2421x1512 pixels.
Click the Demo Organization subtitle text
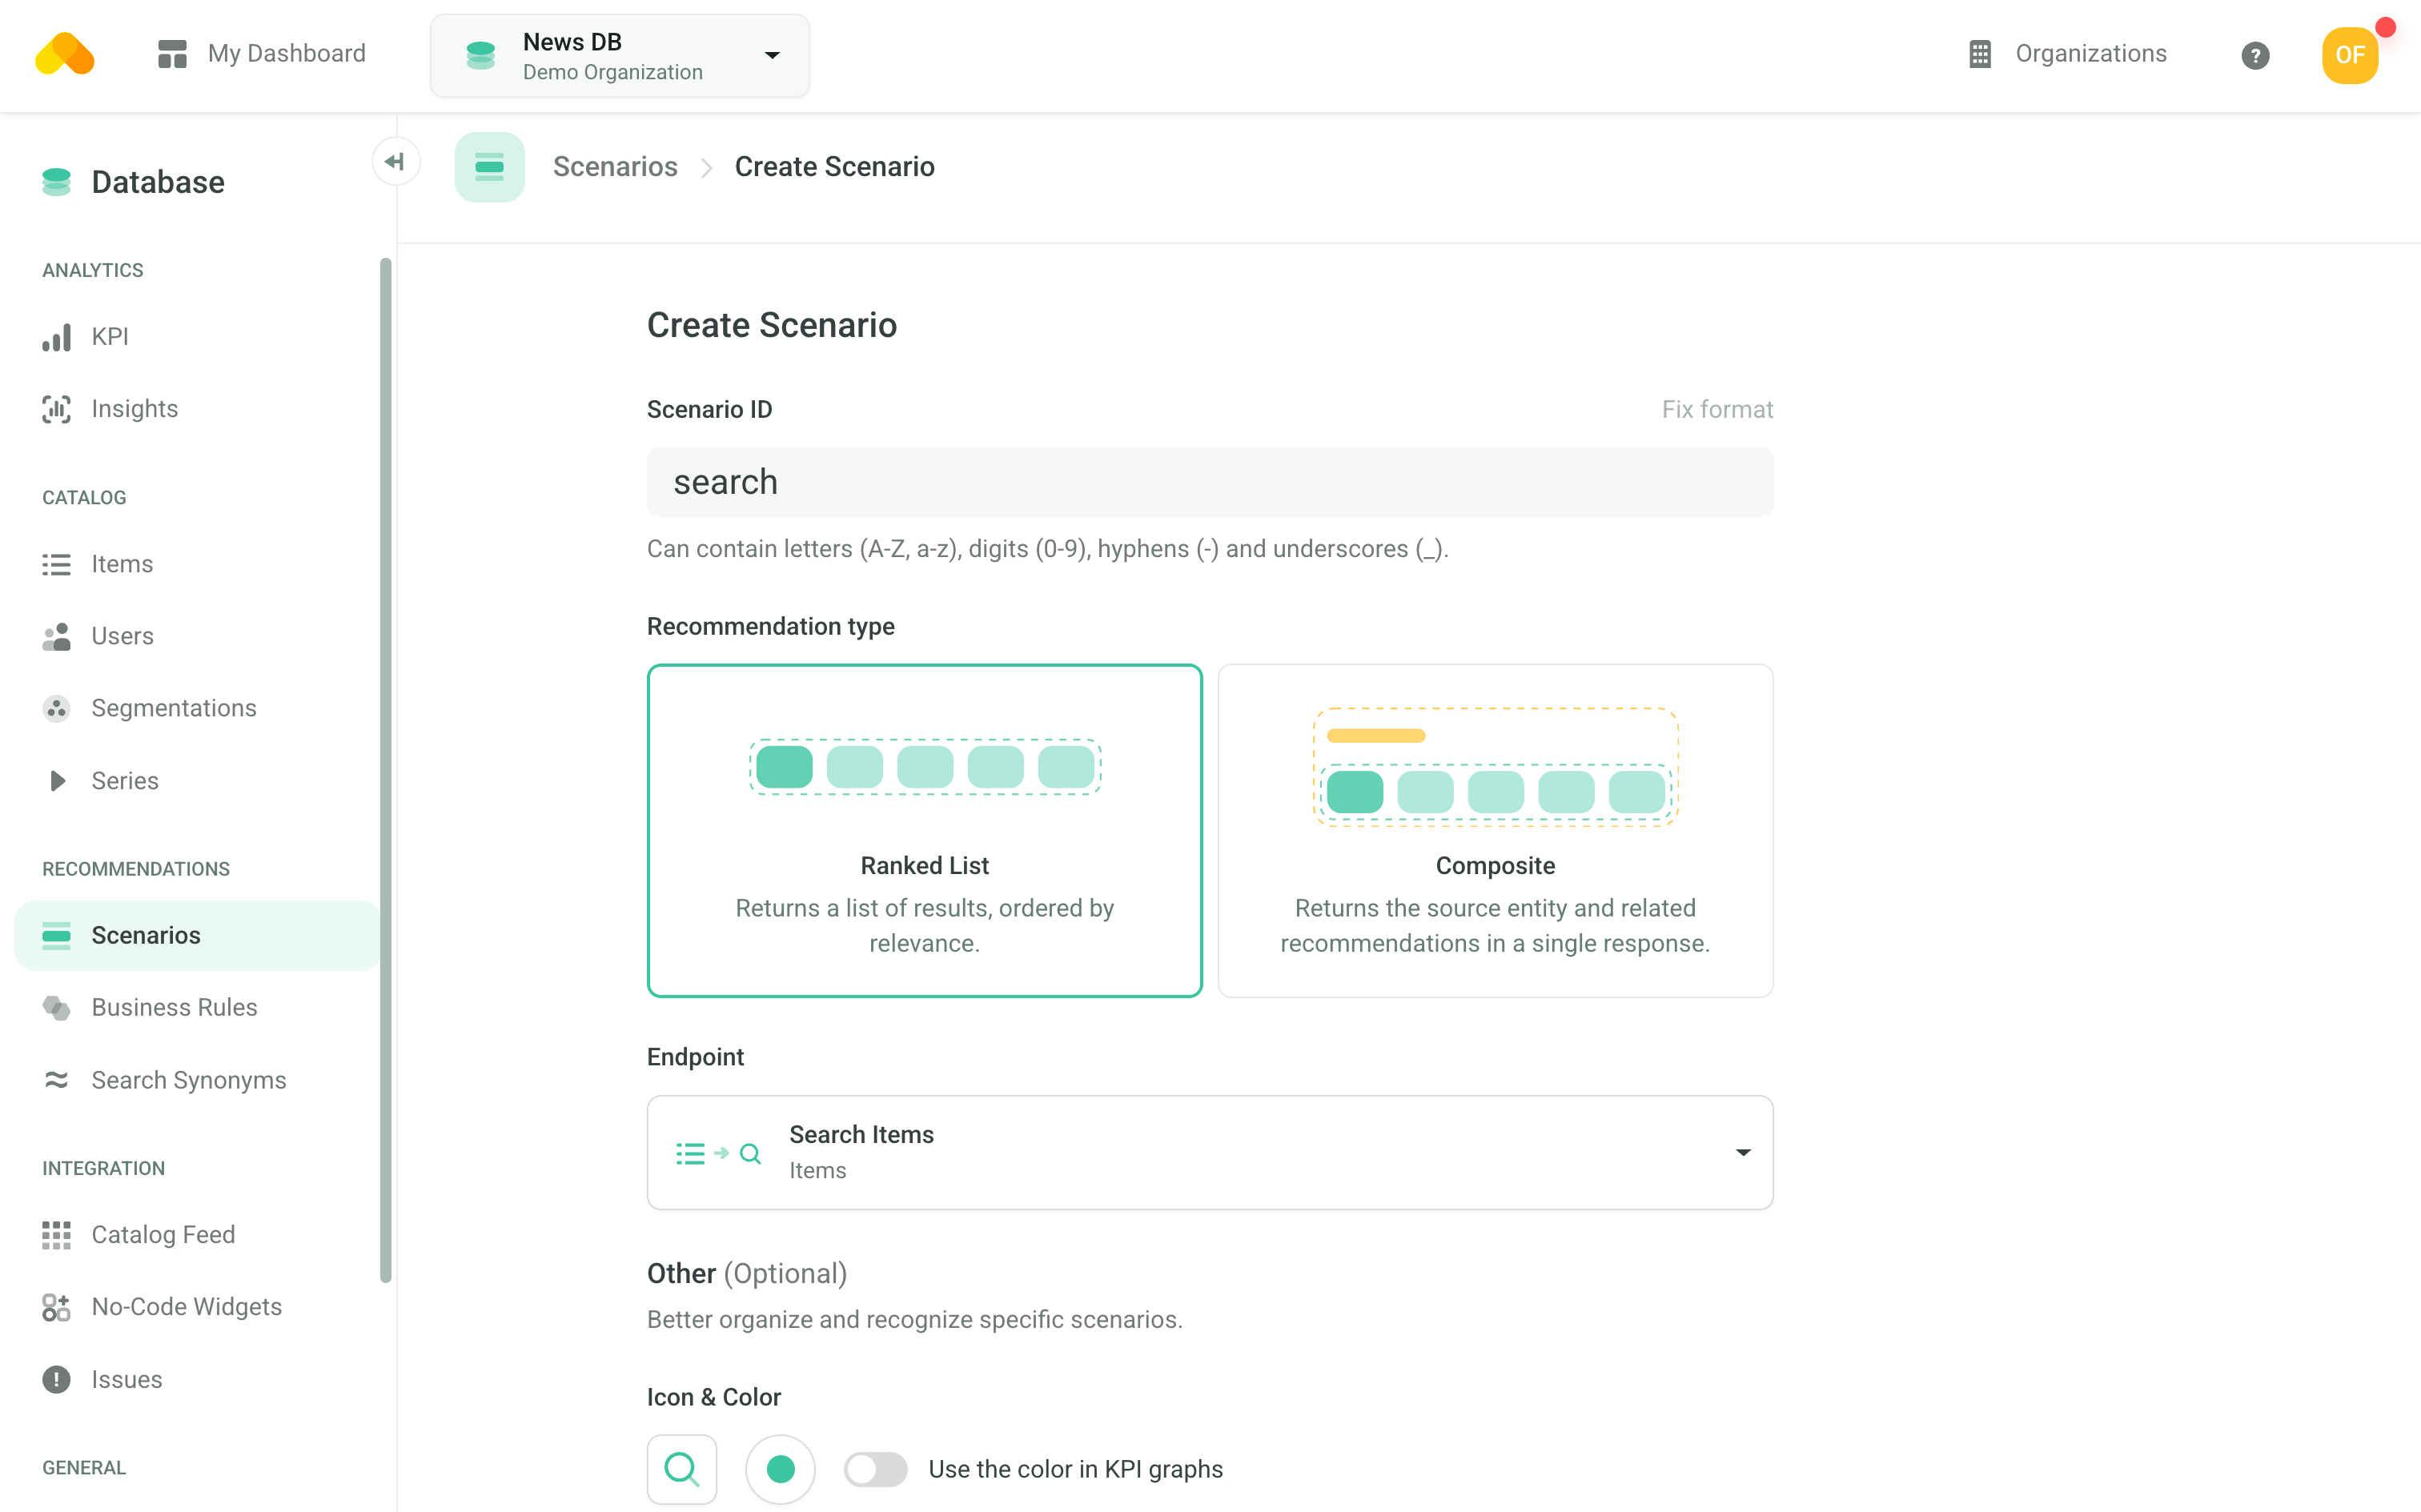tap(612, 73)
